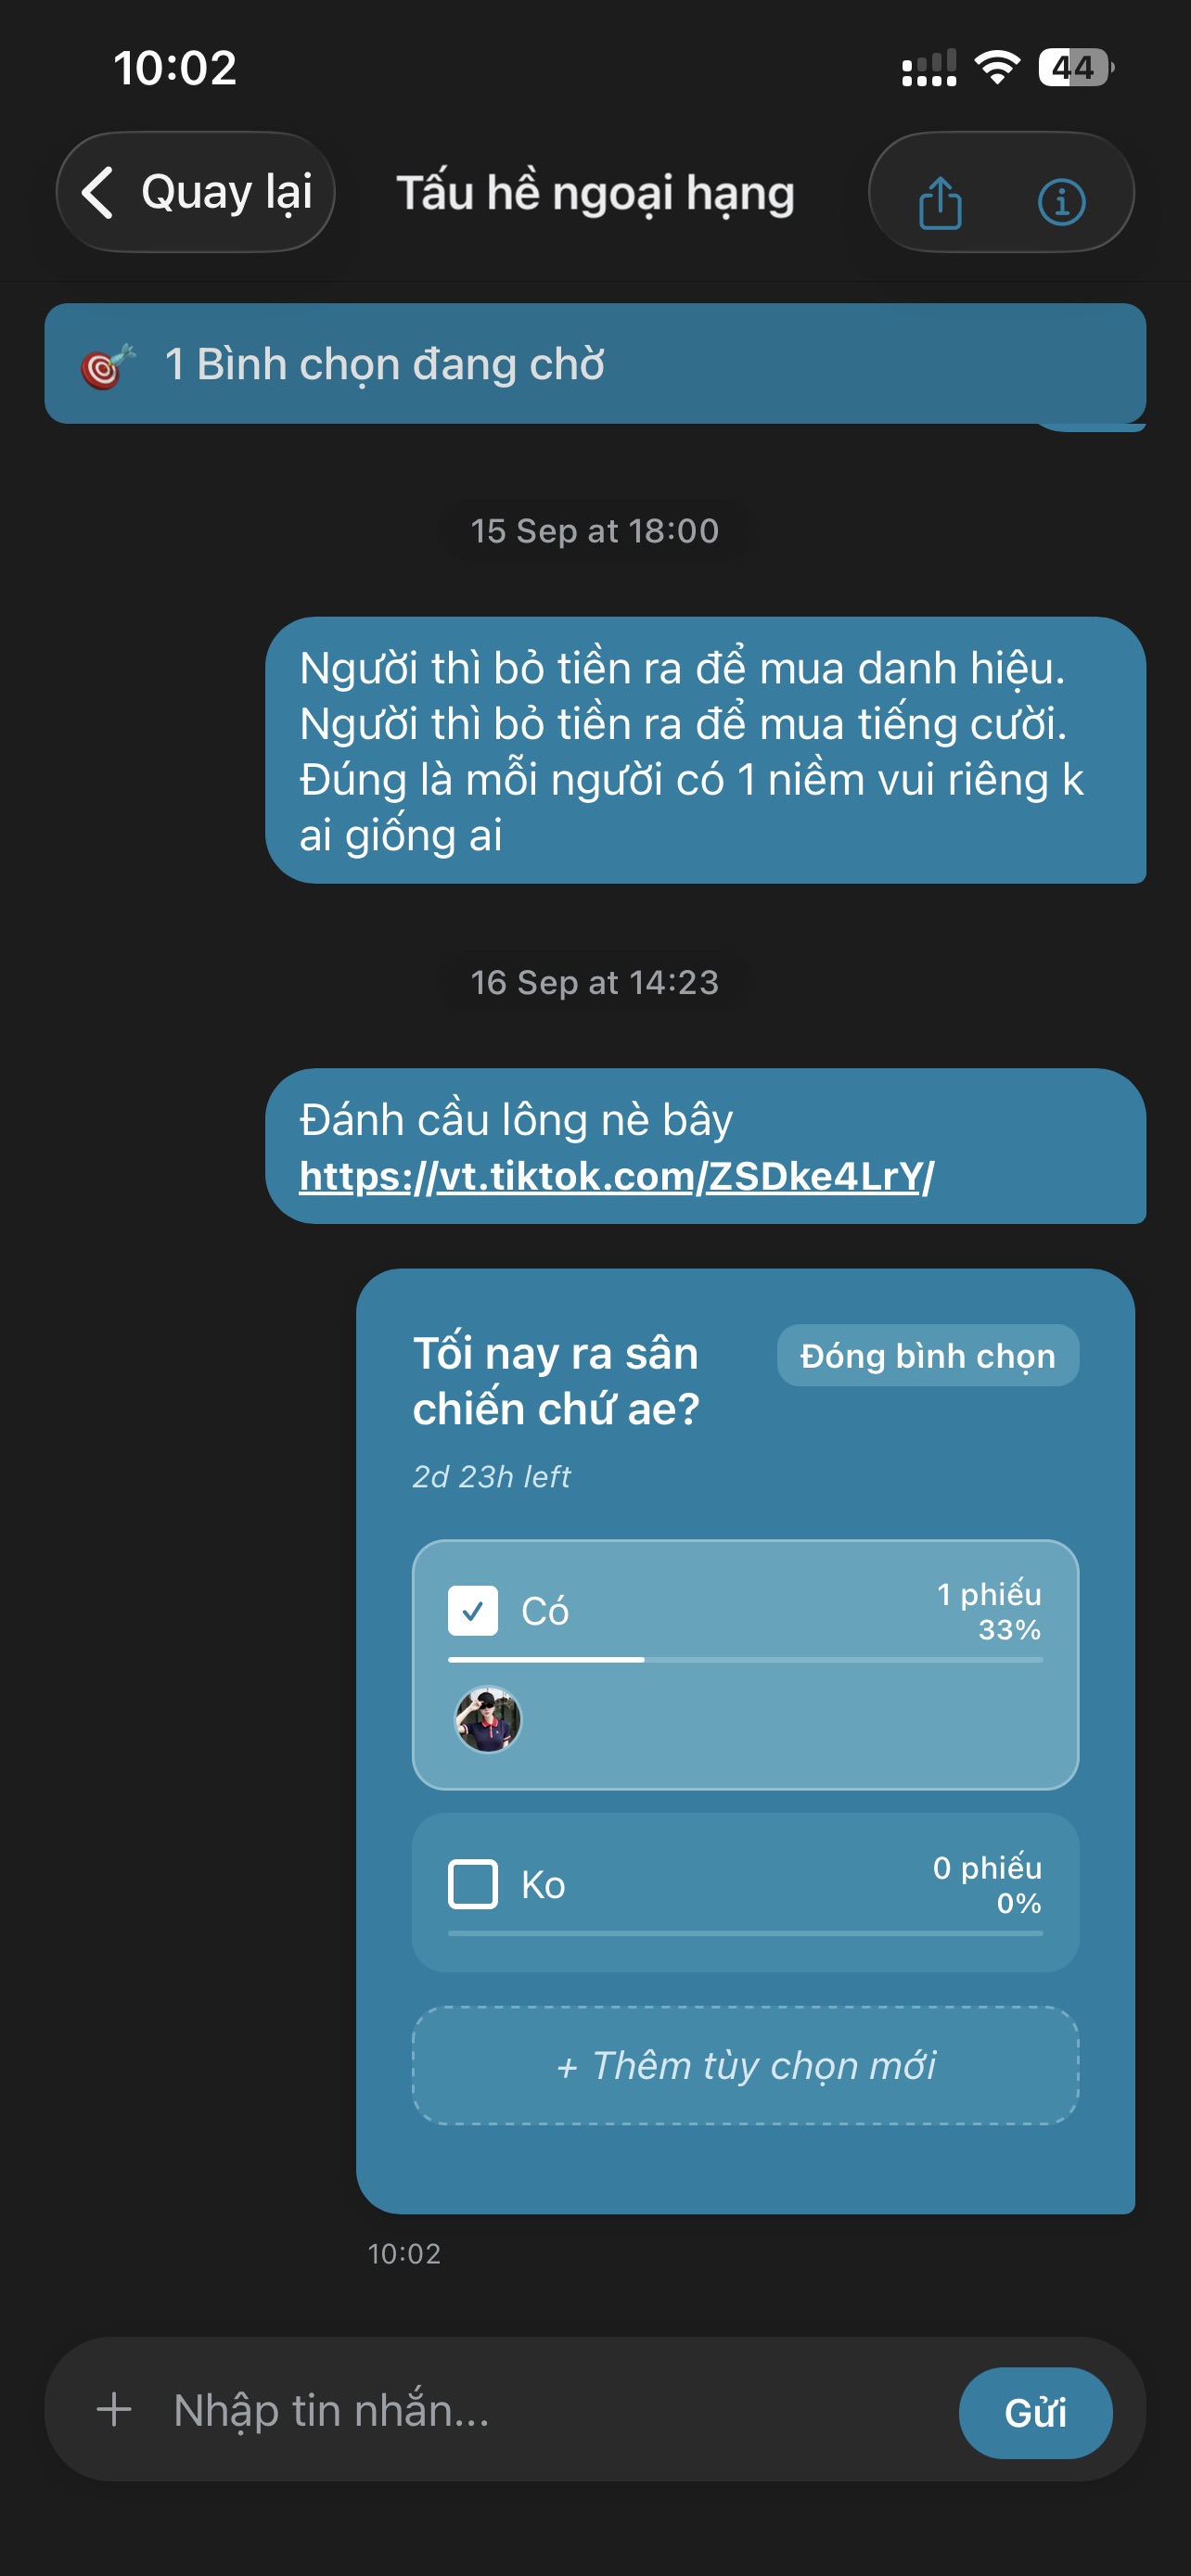Add option via Thêm tùy chọn mới

[745, 2065]
